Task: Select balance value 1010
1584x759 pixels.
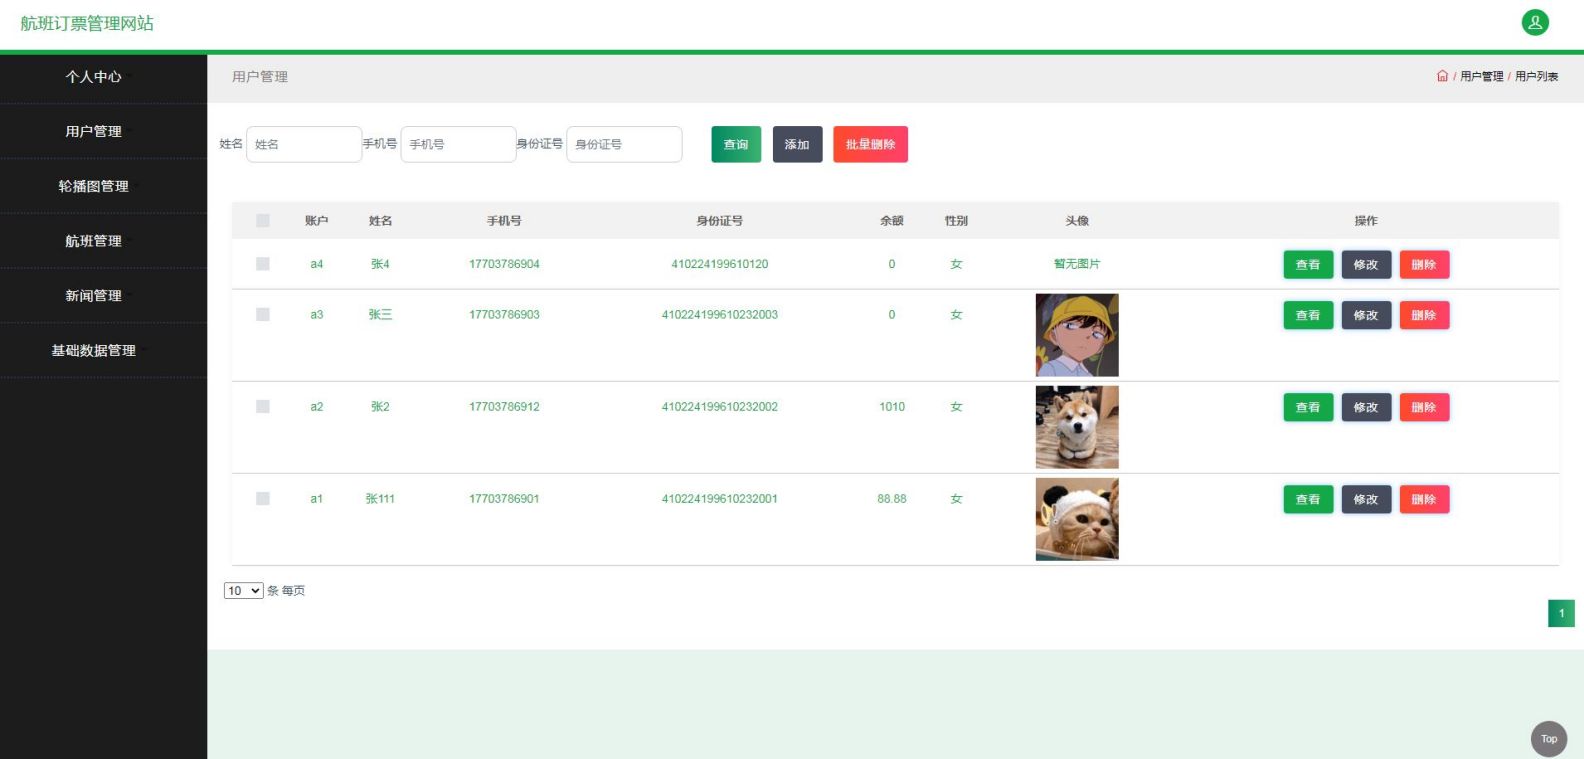Action: [892, 406]
